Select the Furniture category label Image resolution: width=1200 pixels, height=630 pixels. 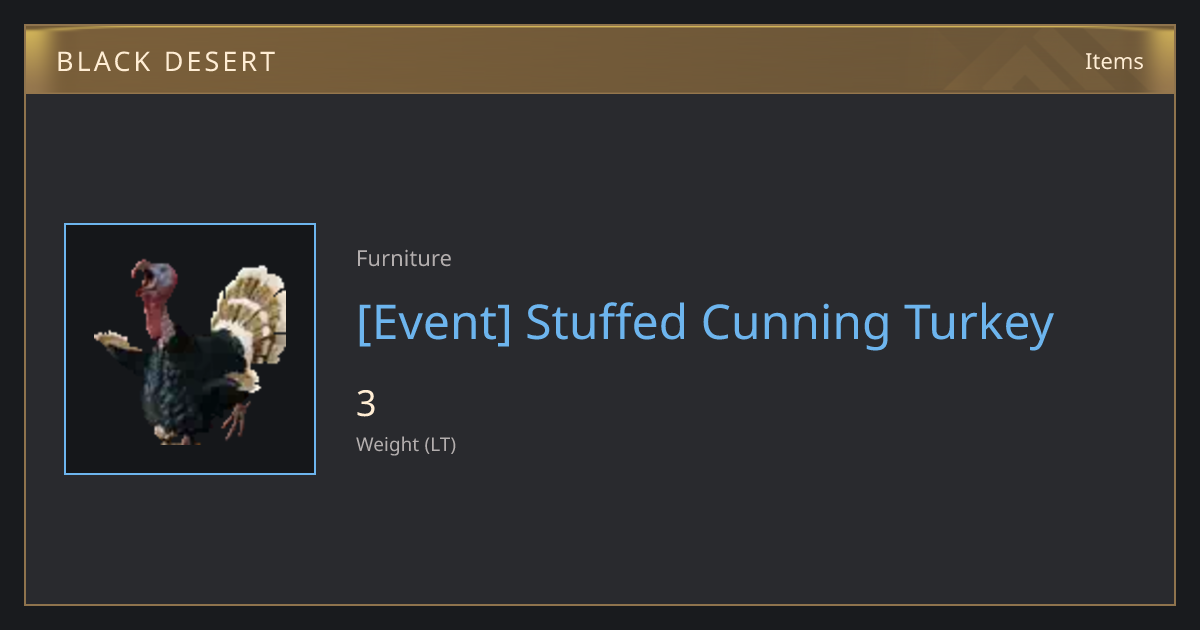404,258
